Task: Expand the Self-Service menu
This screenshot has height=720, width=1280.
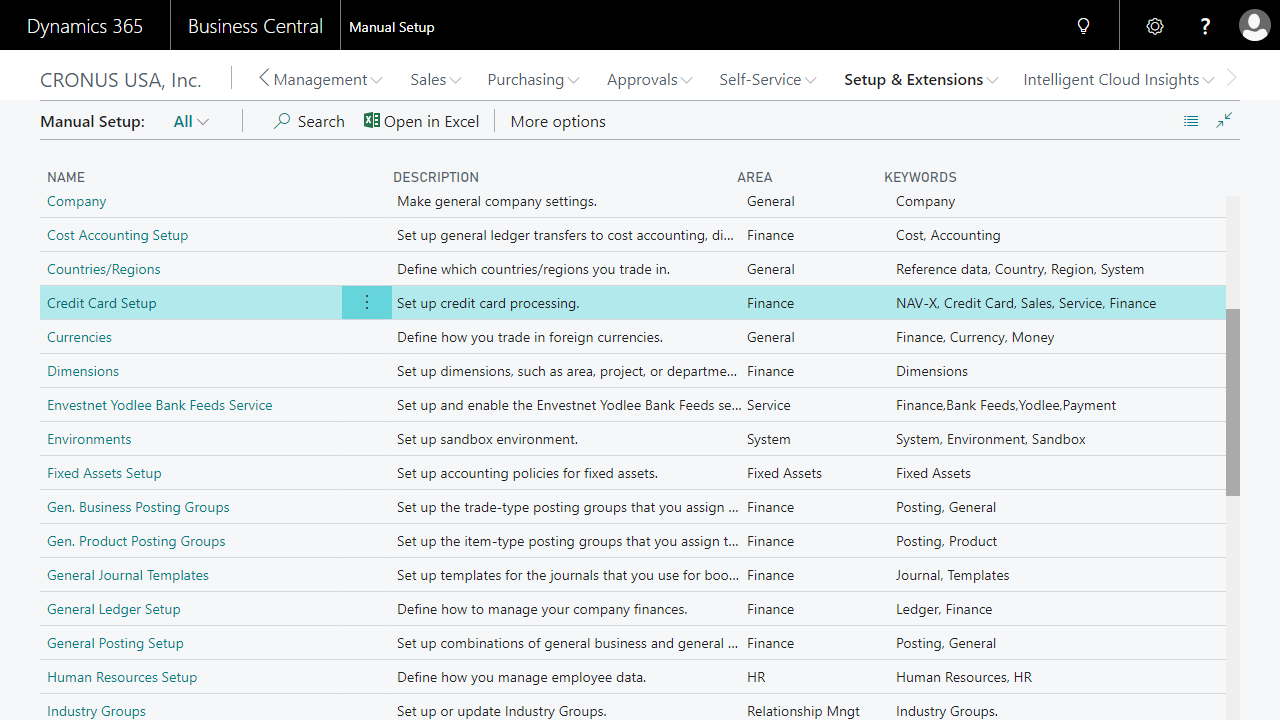Action: point(768,80)
